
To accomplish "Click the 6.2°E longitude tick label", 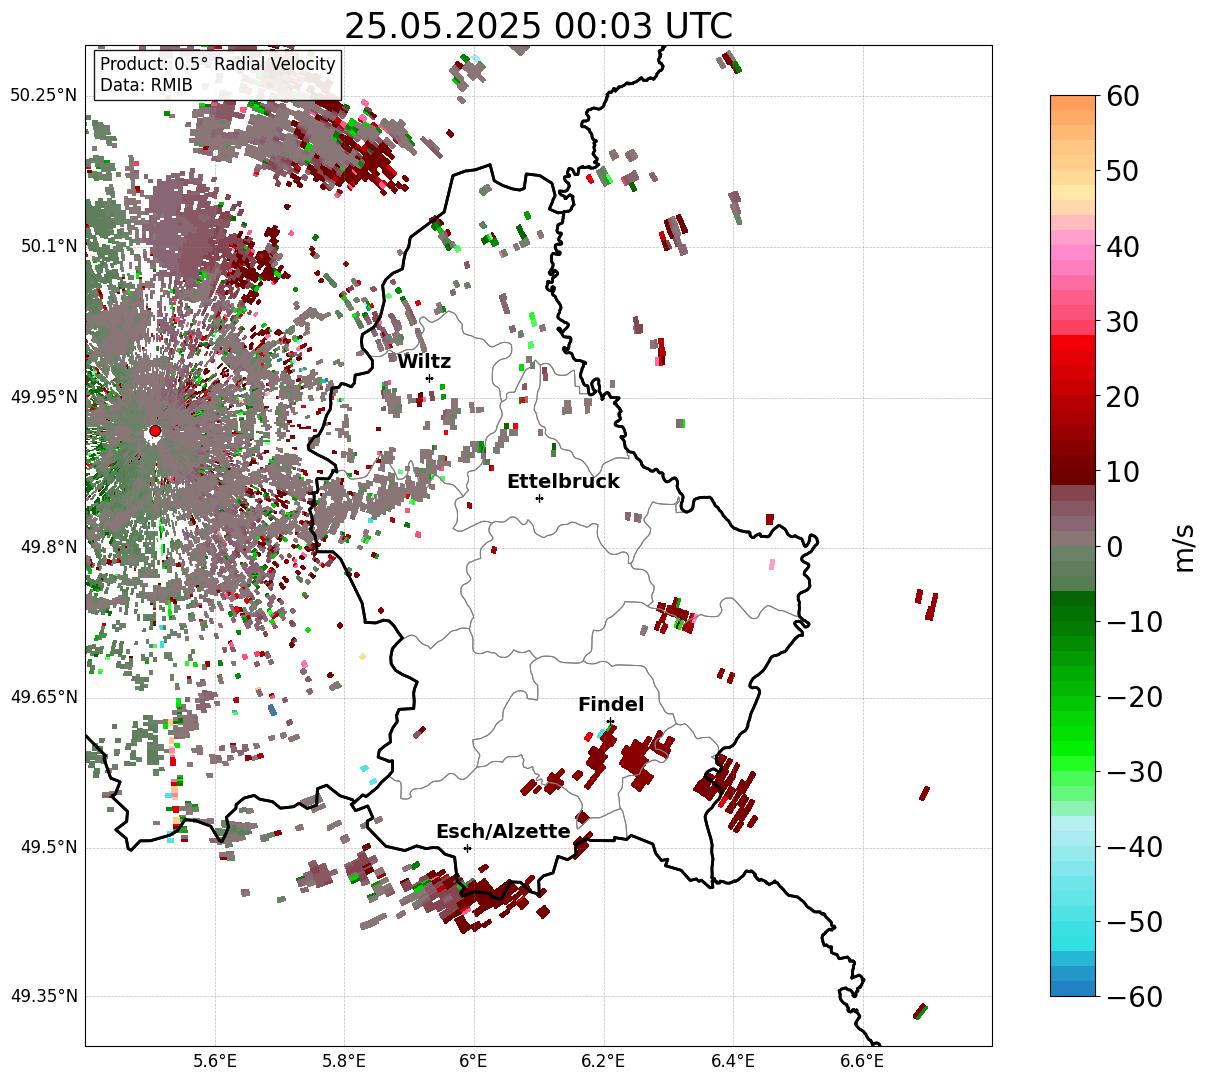I will pos(603,1060).
